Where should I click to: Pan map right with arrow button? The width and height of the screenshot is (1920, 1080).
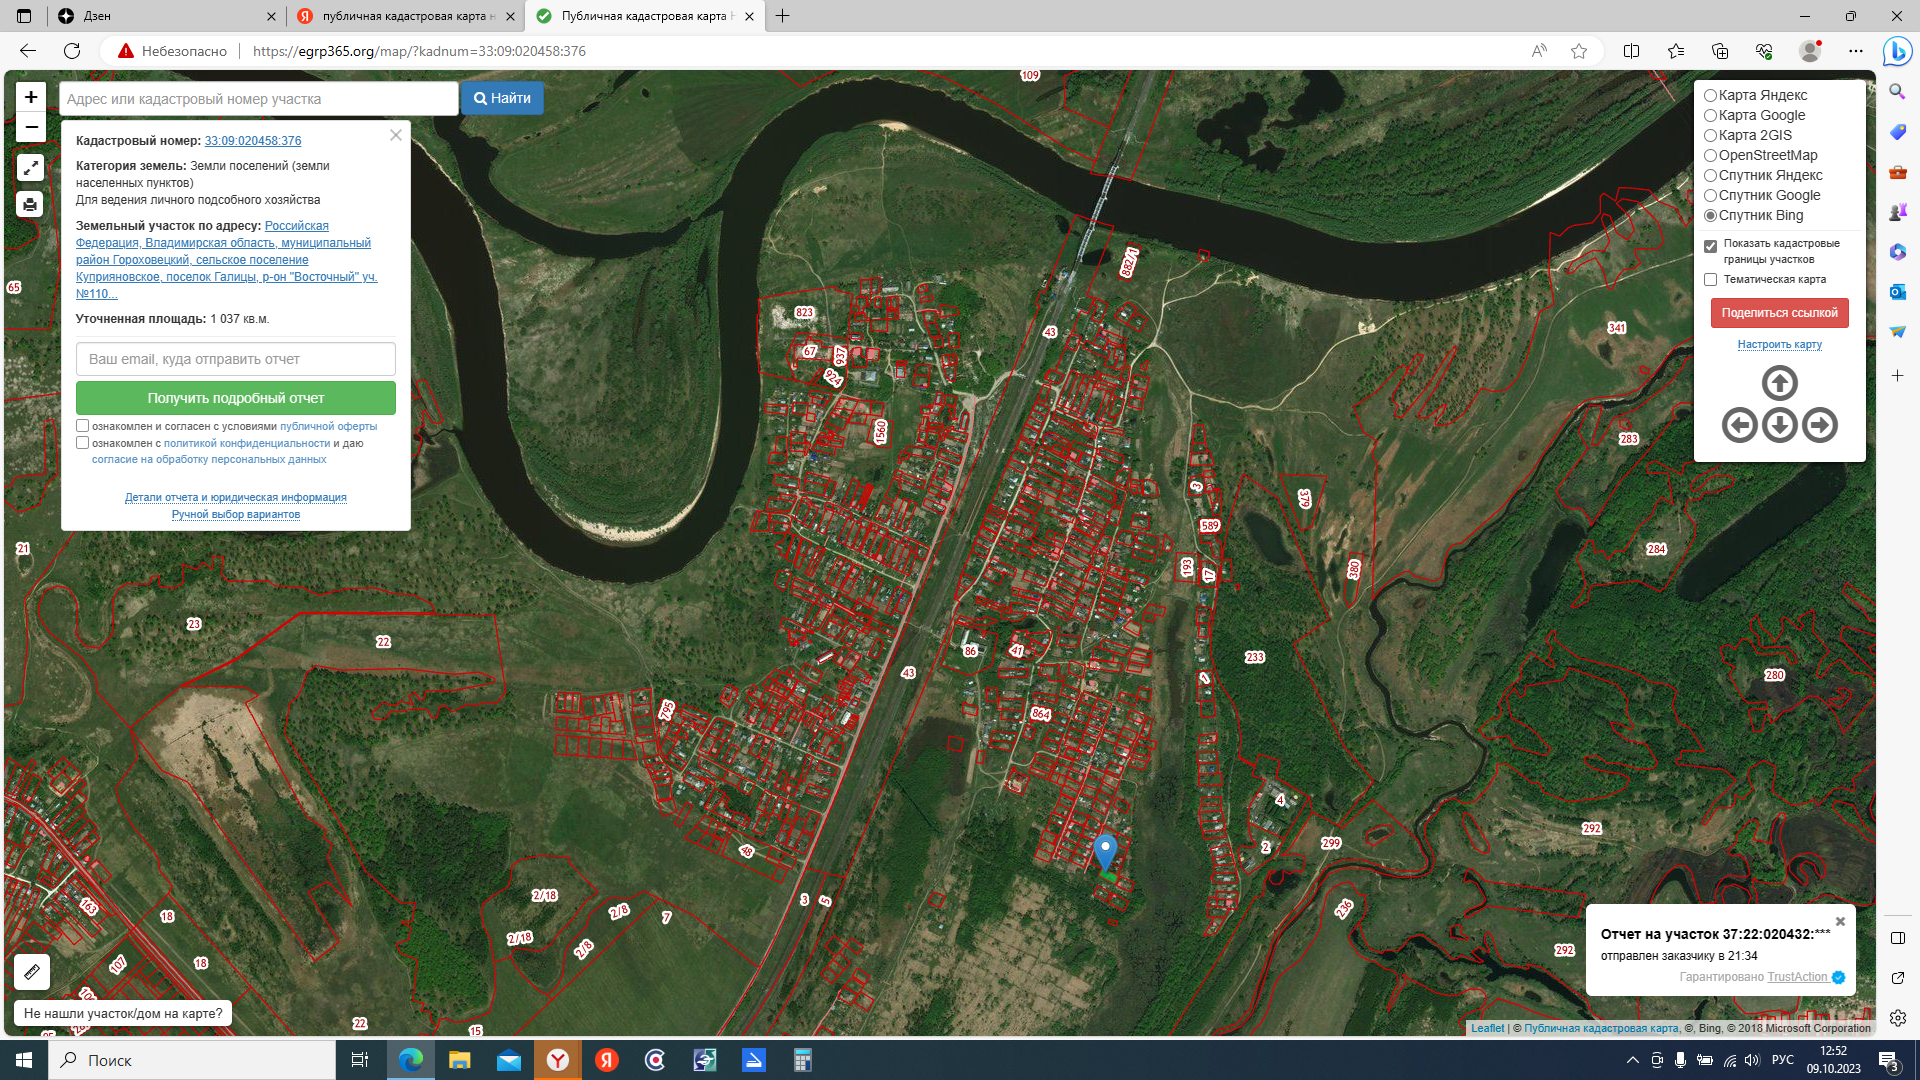[1819, 425]
